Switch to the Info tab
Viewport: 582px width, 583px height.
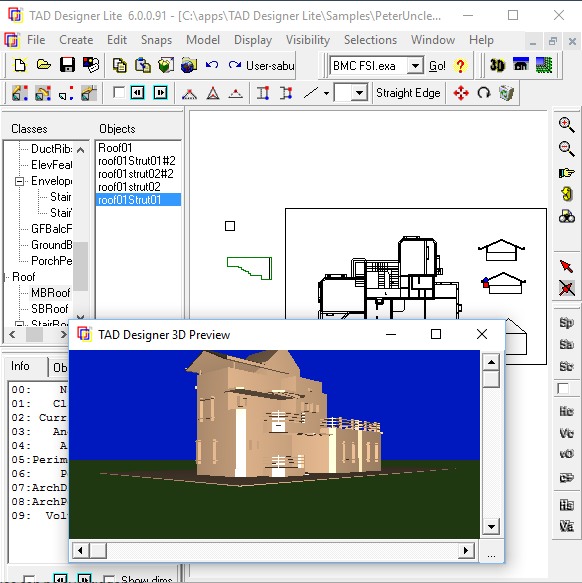(20, 366)
